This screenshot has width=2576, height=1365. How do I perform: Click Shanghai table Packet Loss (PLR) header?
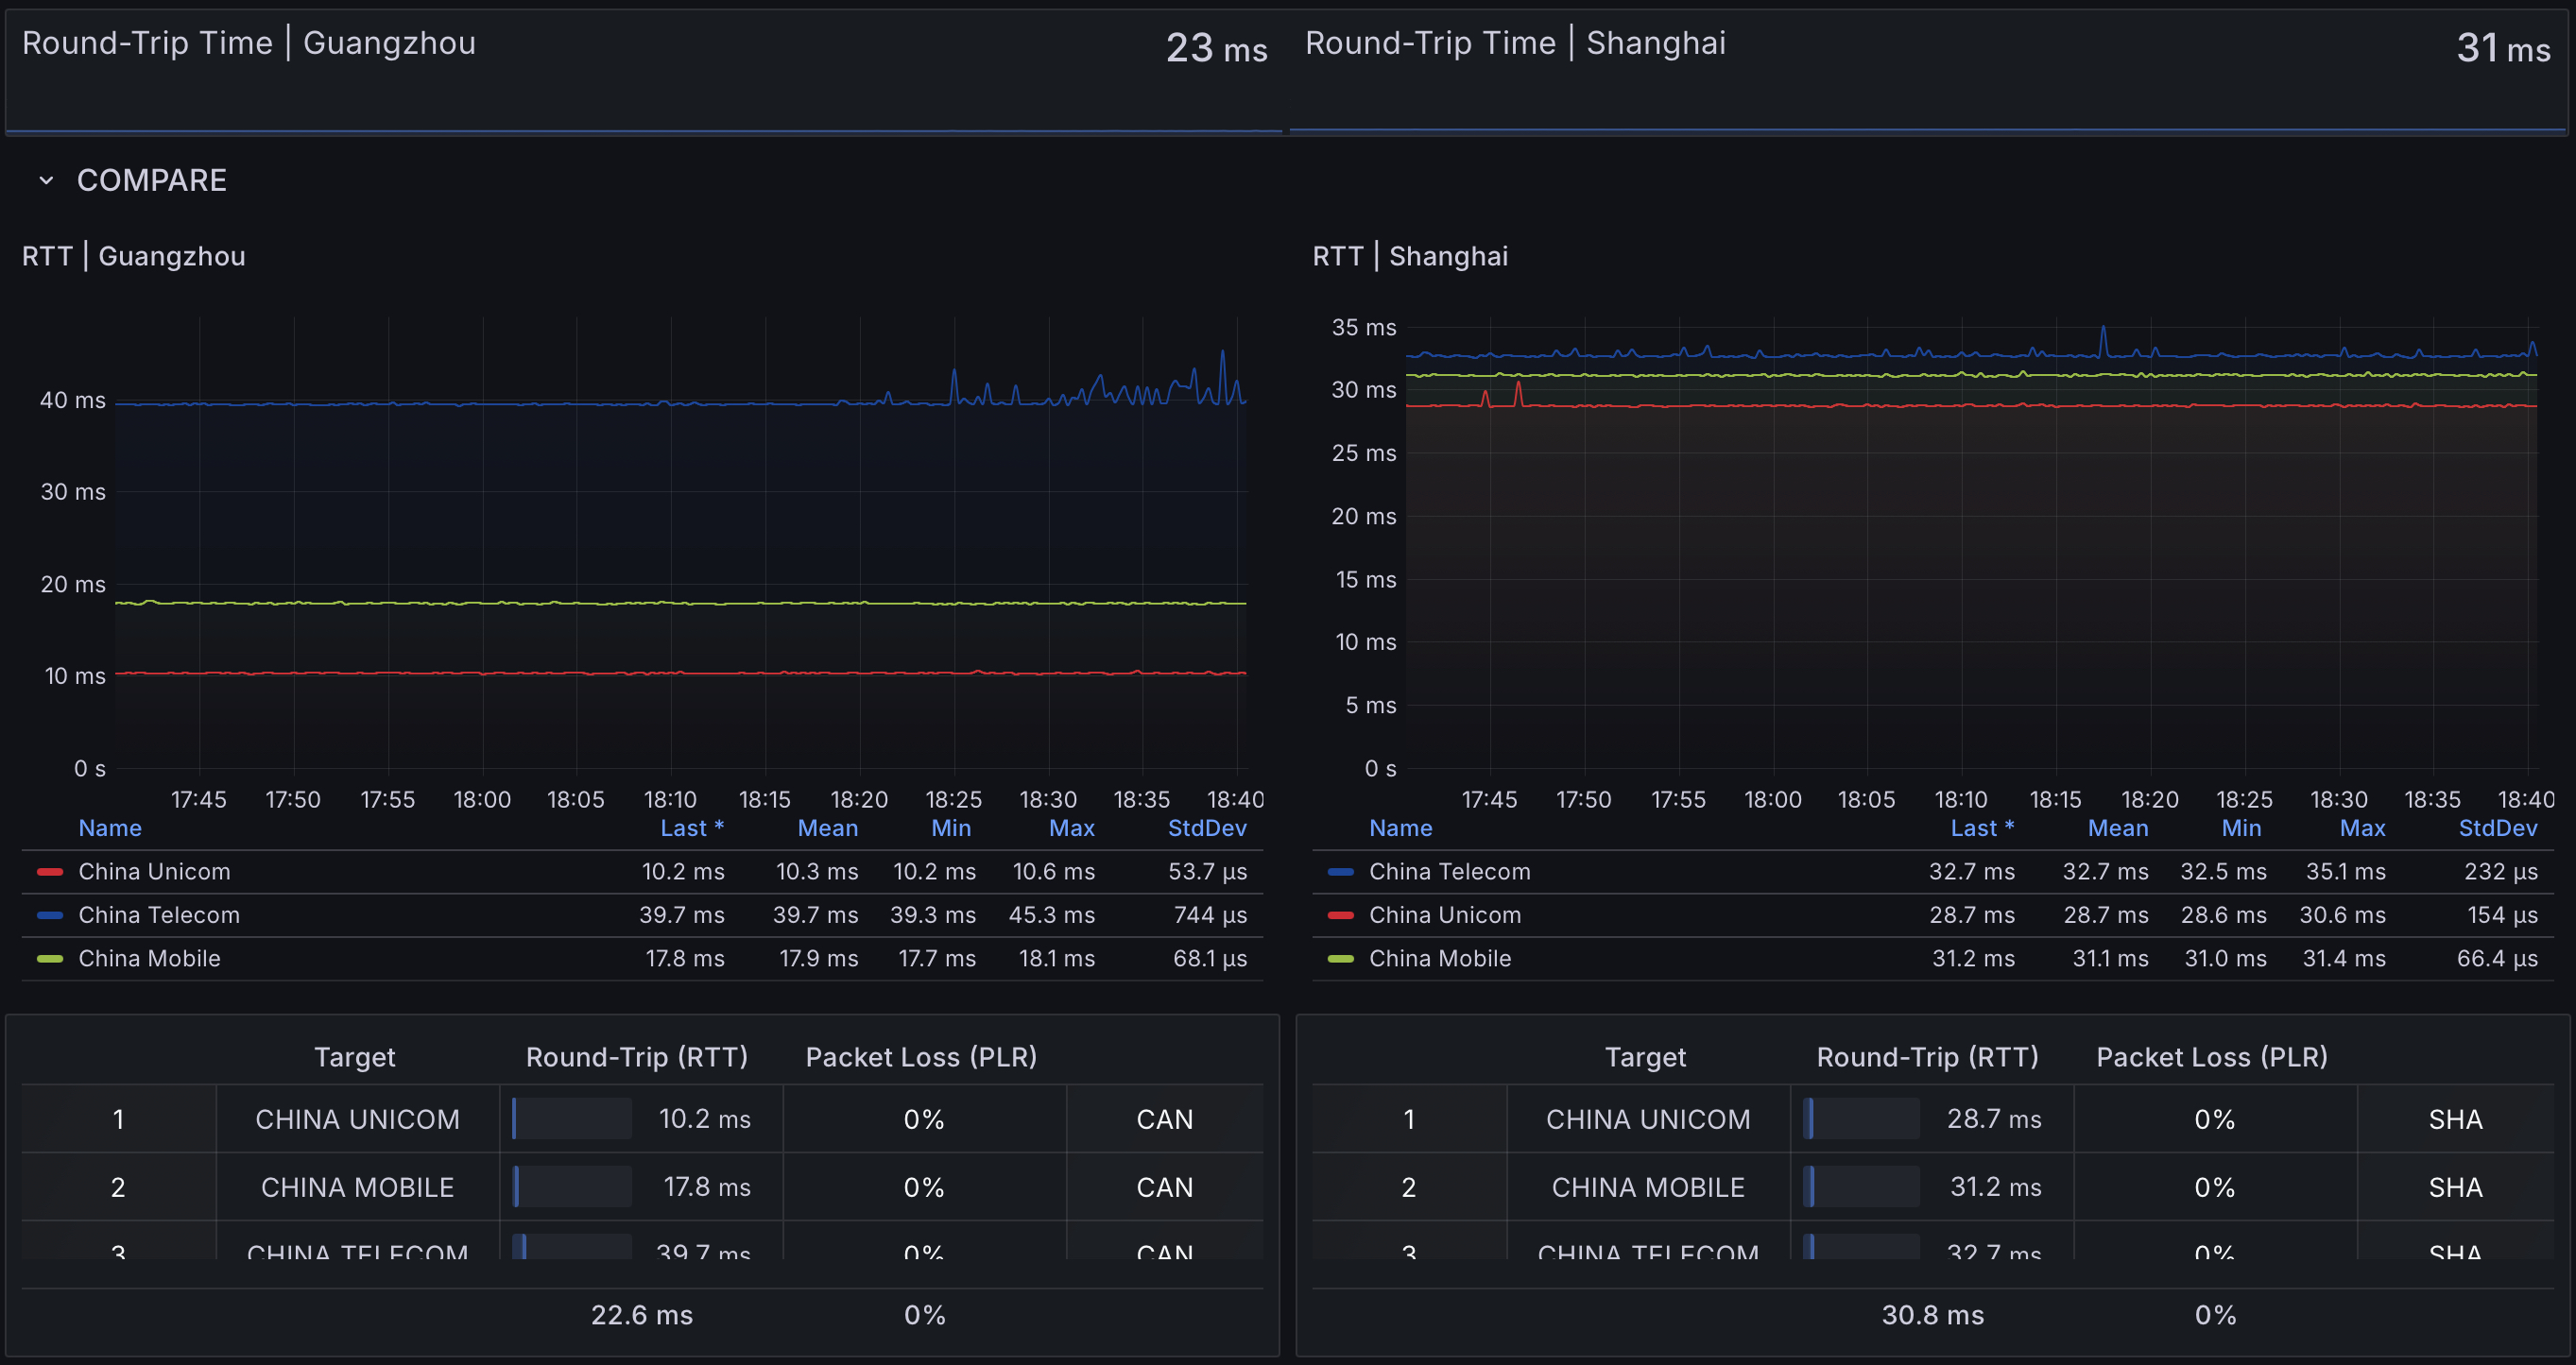click(2211, 1057)
